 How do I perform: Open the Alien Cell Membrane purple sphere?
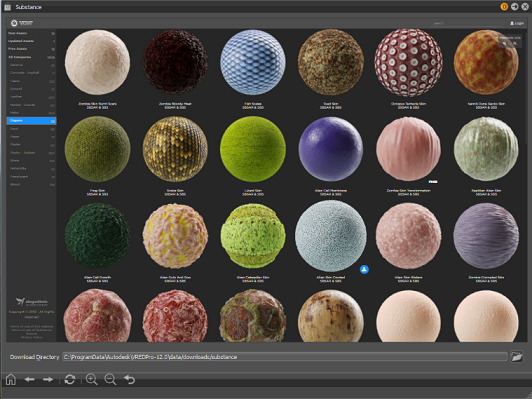point(330,149)
